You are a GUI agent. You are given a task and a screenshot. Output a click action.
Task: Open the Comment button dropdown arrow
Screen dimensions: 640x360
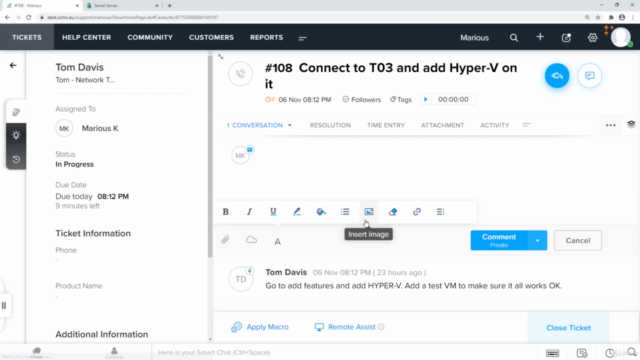(537, 240)
